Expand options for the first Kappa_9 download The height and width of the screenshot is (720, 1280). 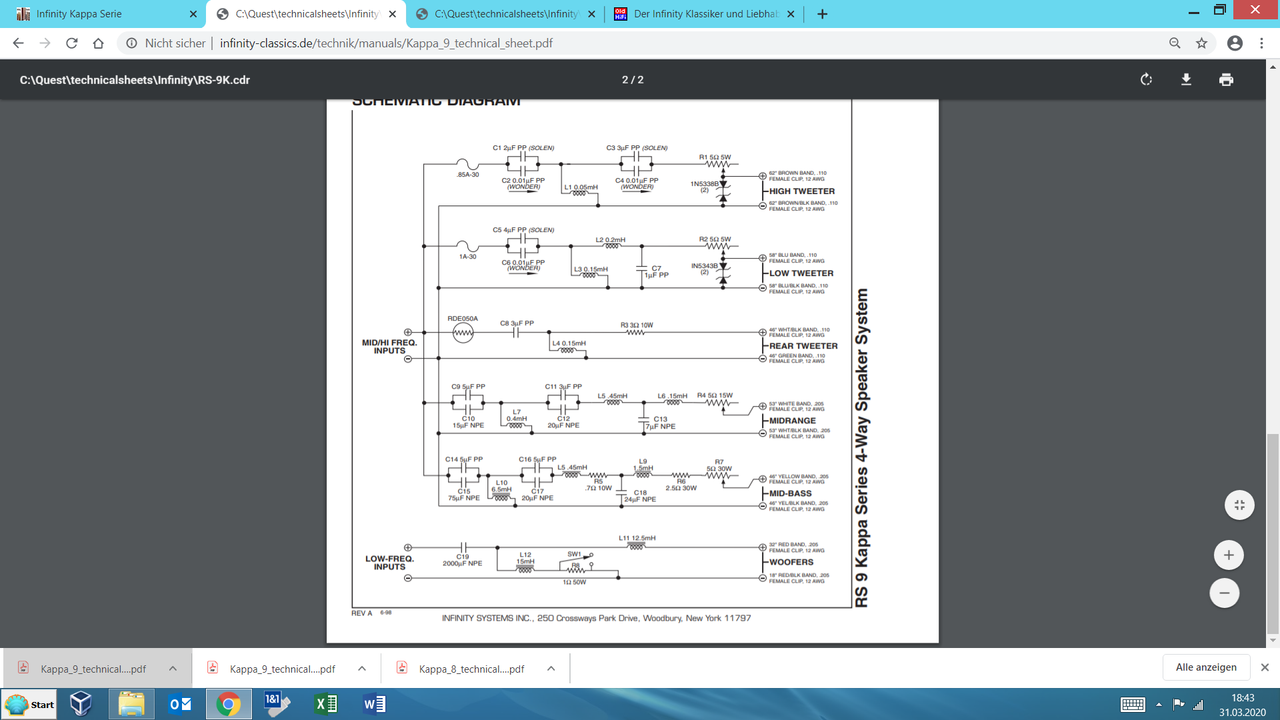(172, 667)
